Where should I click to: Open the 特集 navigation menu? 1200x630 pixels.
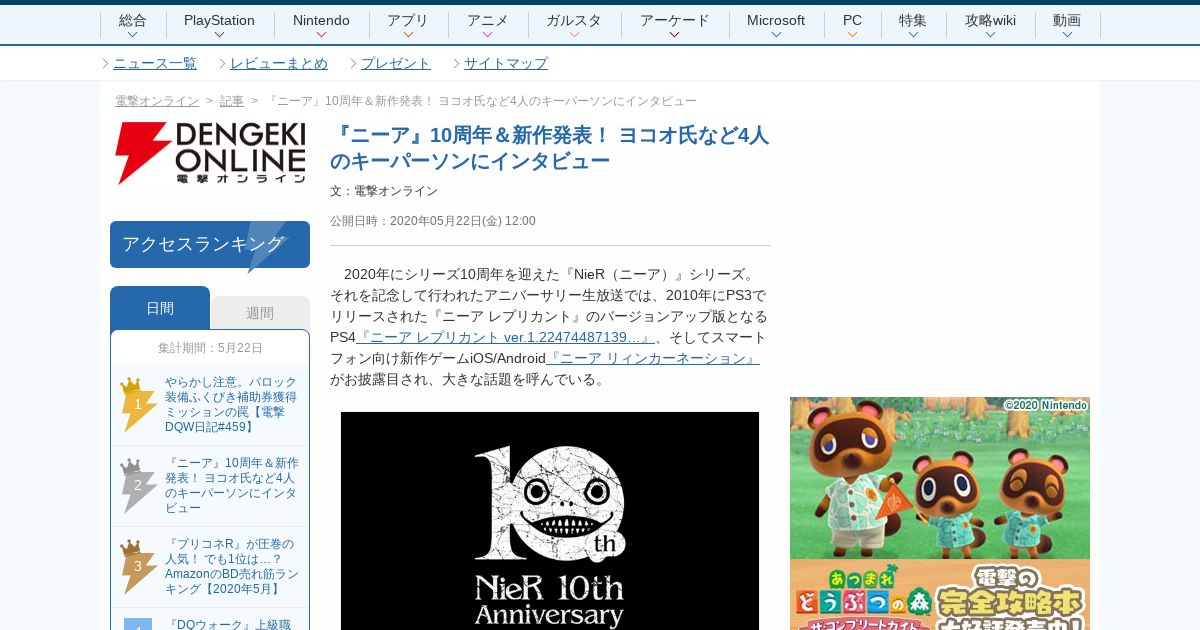(913, 21)
